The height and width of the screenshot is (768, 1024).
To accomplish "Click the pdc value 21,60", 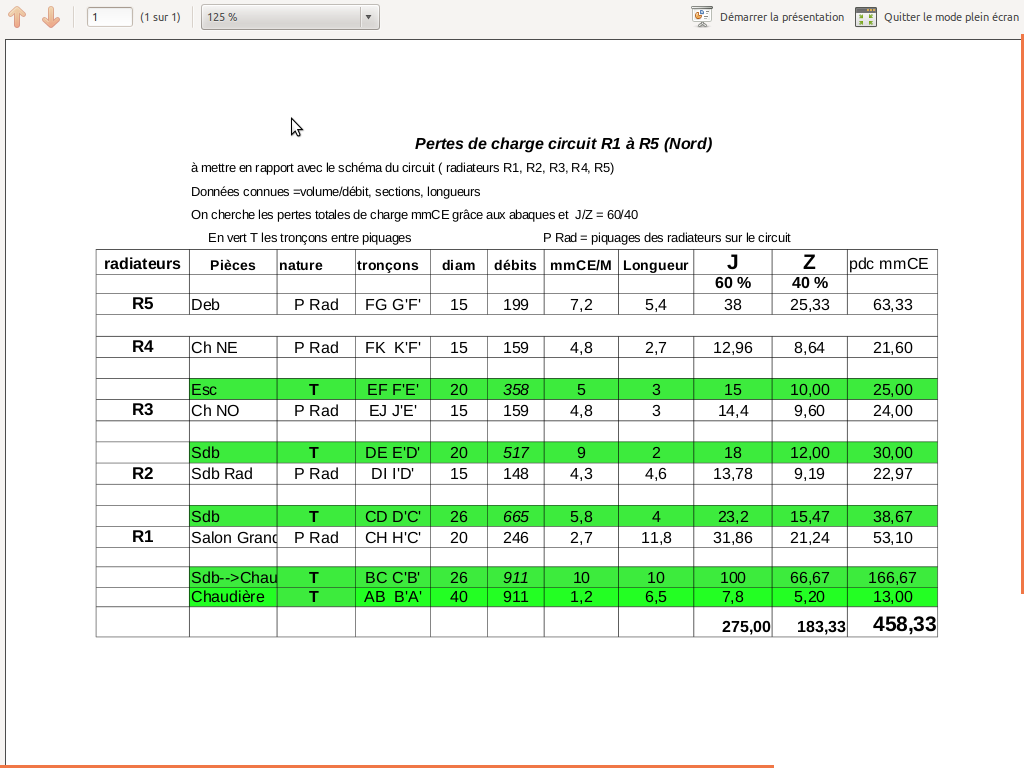I will 892,347.
